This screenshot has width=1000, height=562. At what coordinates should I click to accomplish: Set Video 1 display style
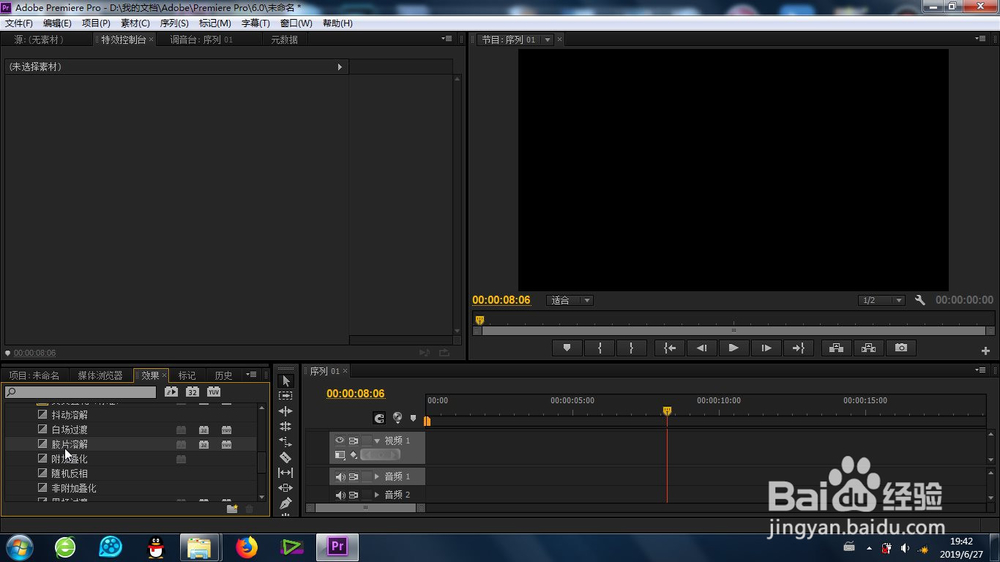point(340,455)
